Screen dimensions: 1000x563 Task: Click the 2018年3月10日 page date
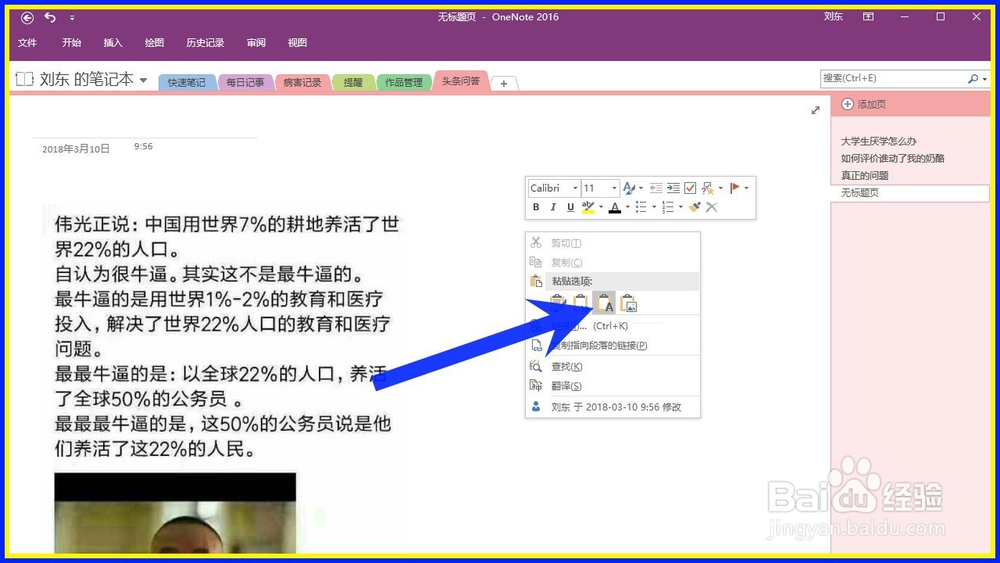(76, 149)
